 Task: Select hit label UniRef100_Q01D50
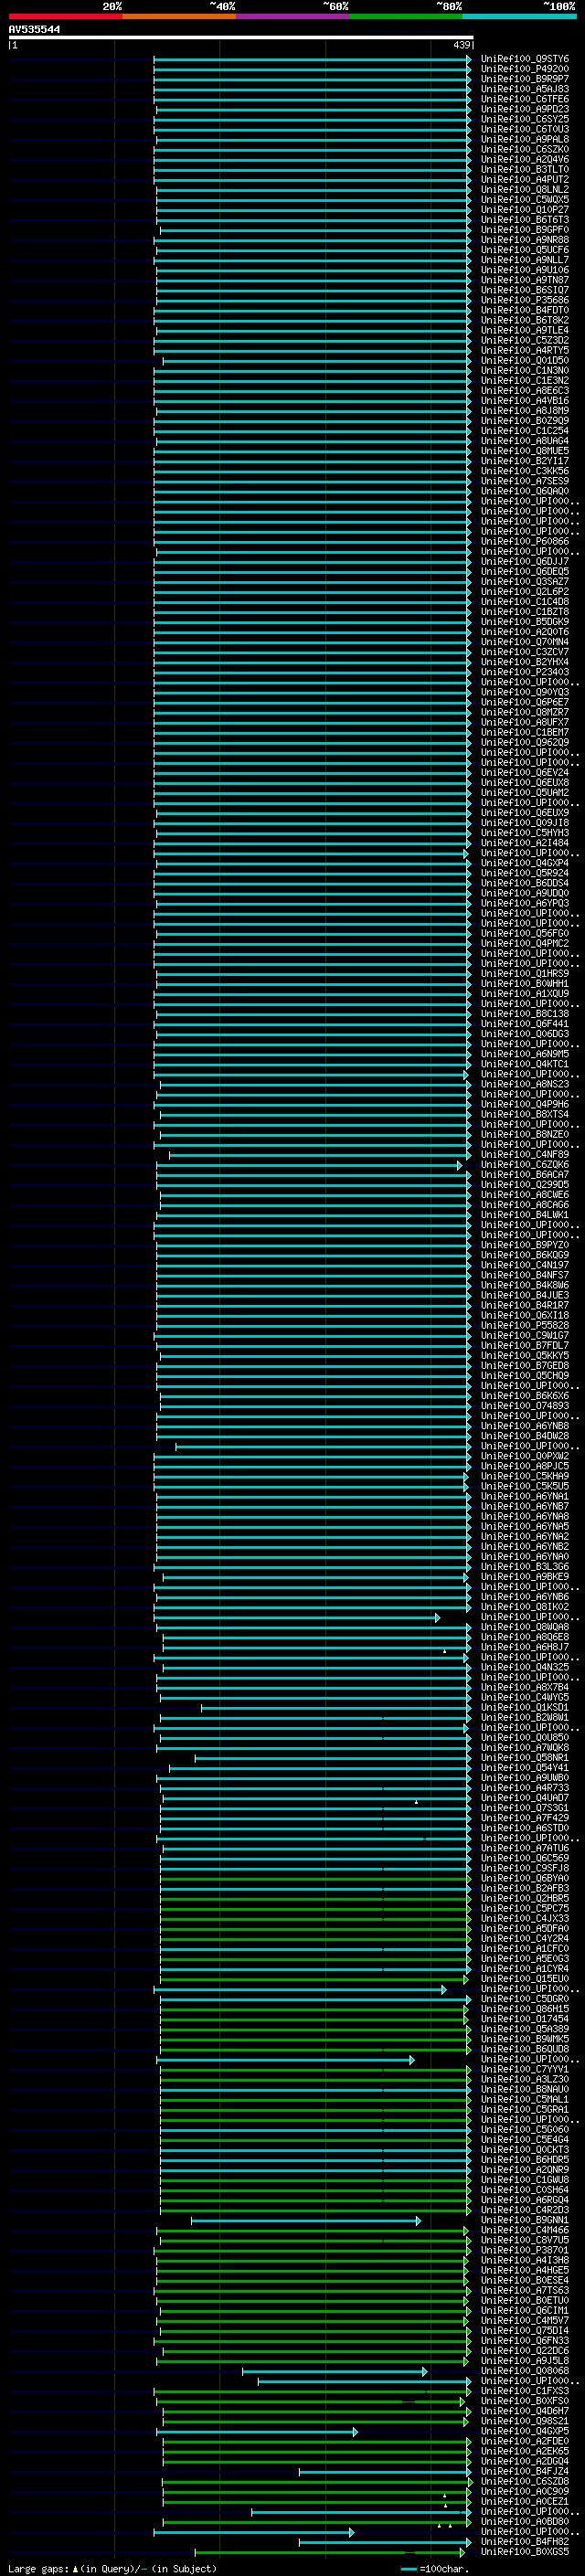click(525, 360)
